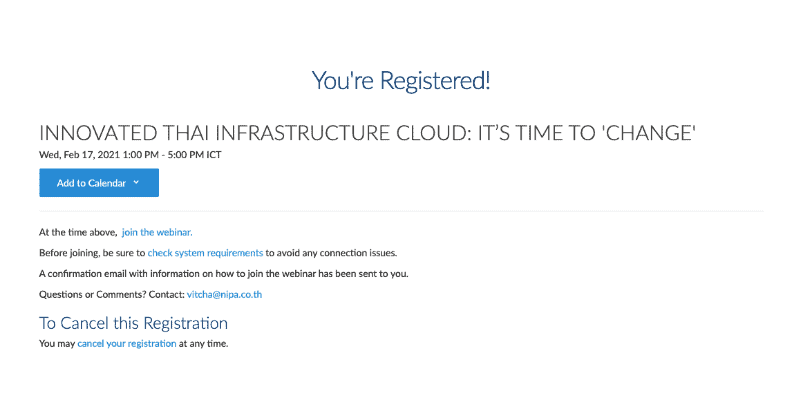803x398 pixels.
Task: Open the join the webinar link
Action: (157, 232)
